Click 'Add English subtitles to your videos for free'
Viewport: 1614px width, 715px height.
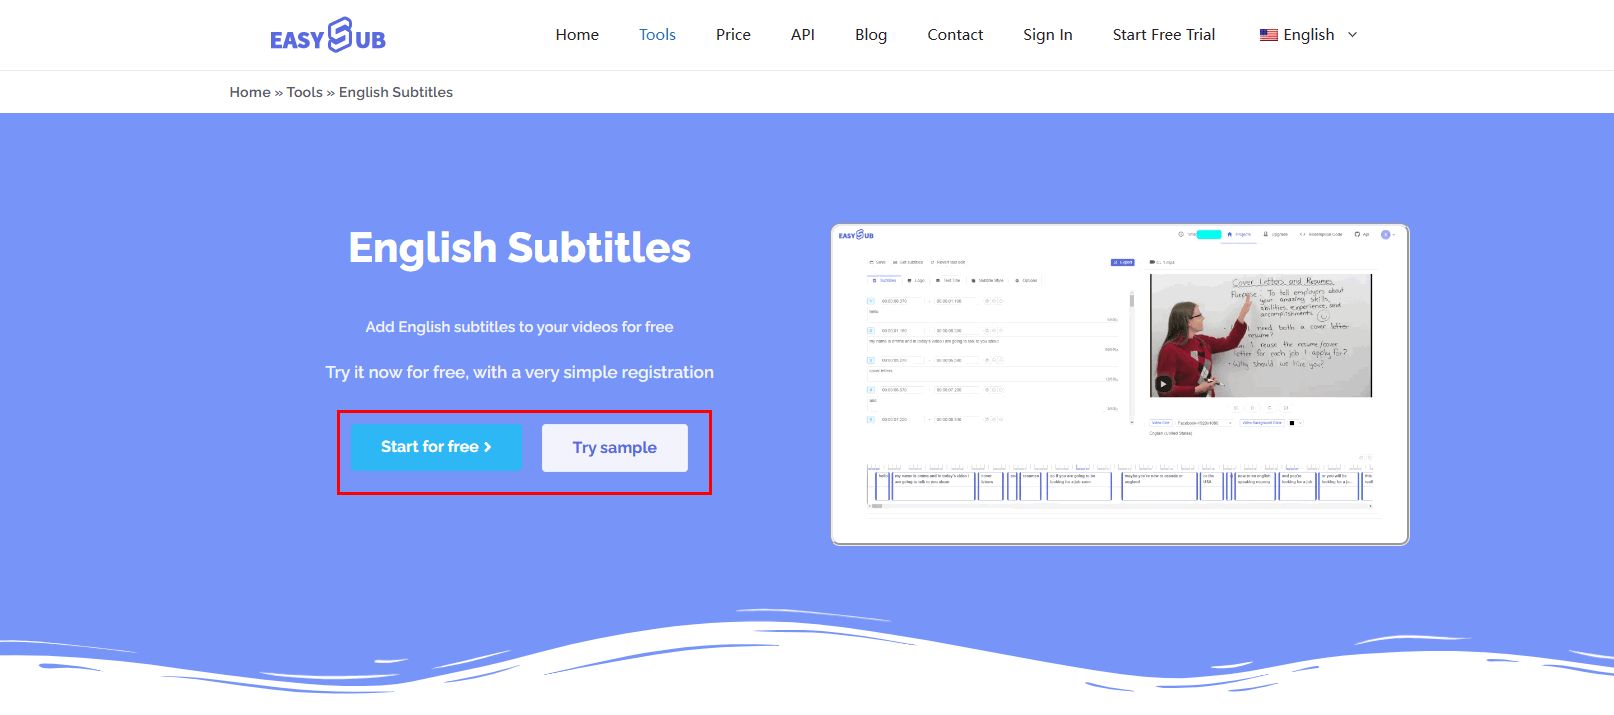tap(519, 327)
